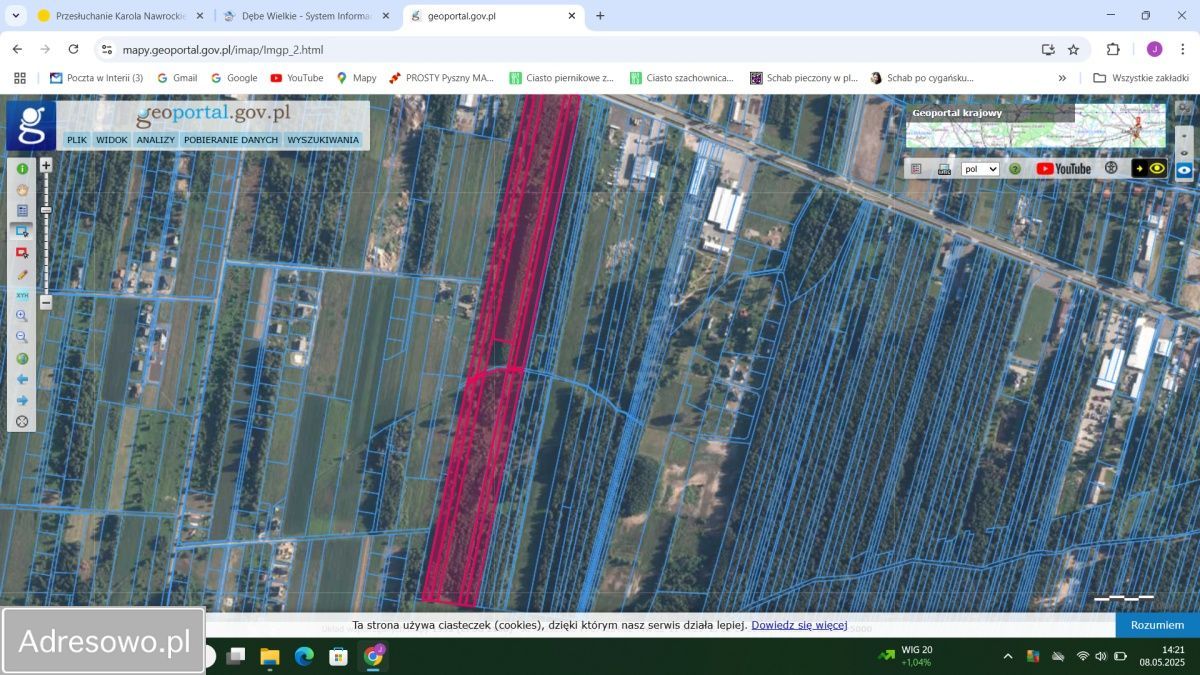Adjust the map zoom slider handle
The height and width of the screenshot is (675, 1200).
point(46,210)
